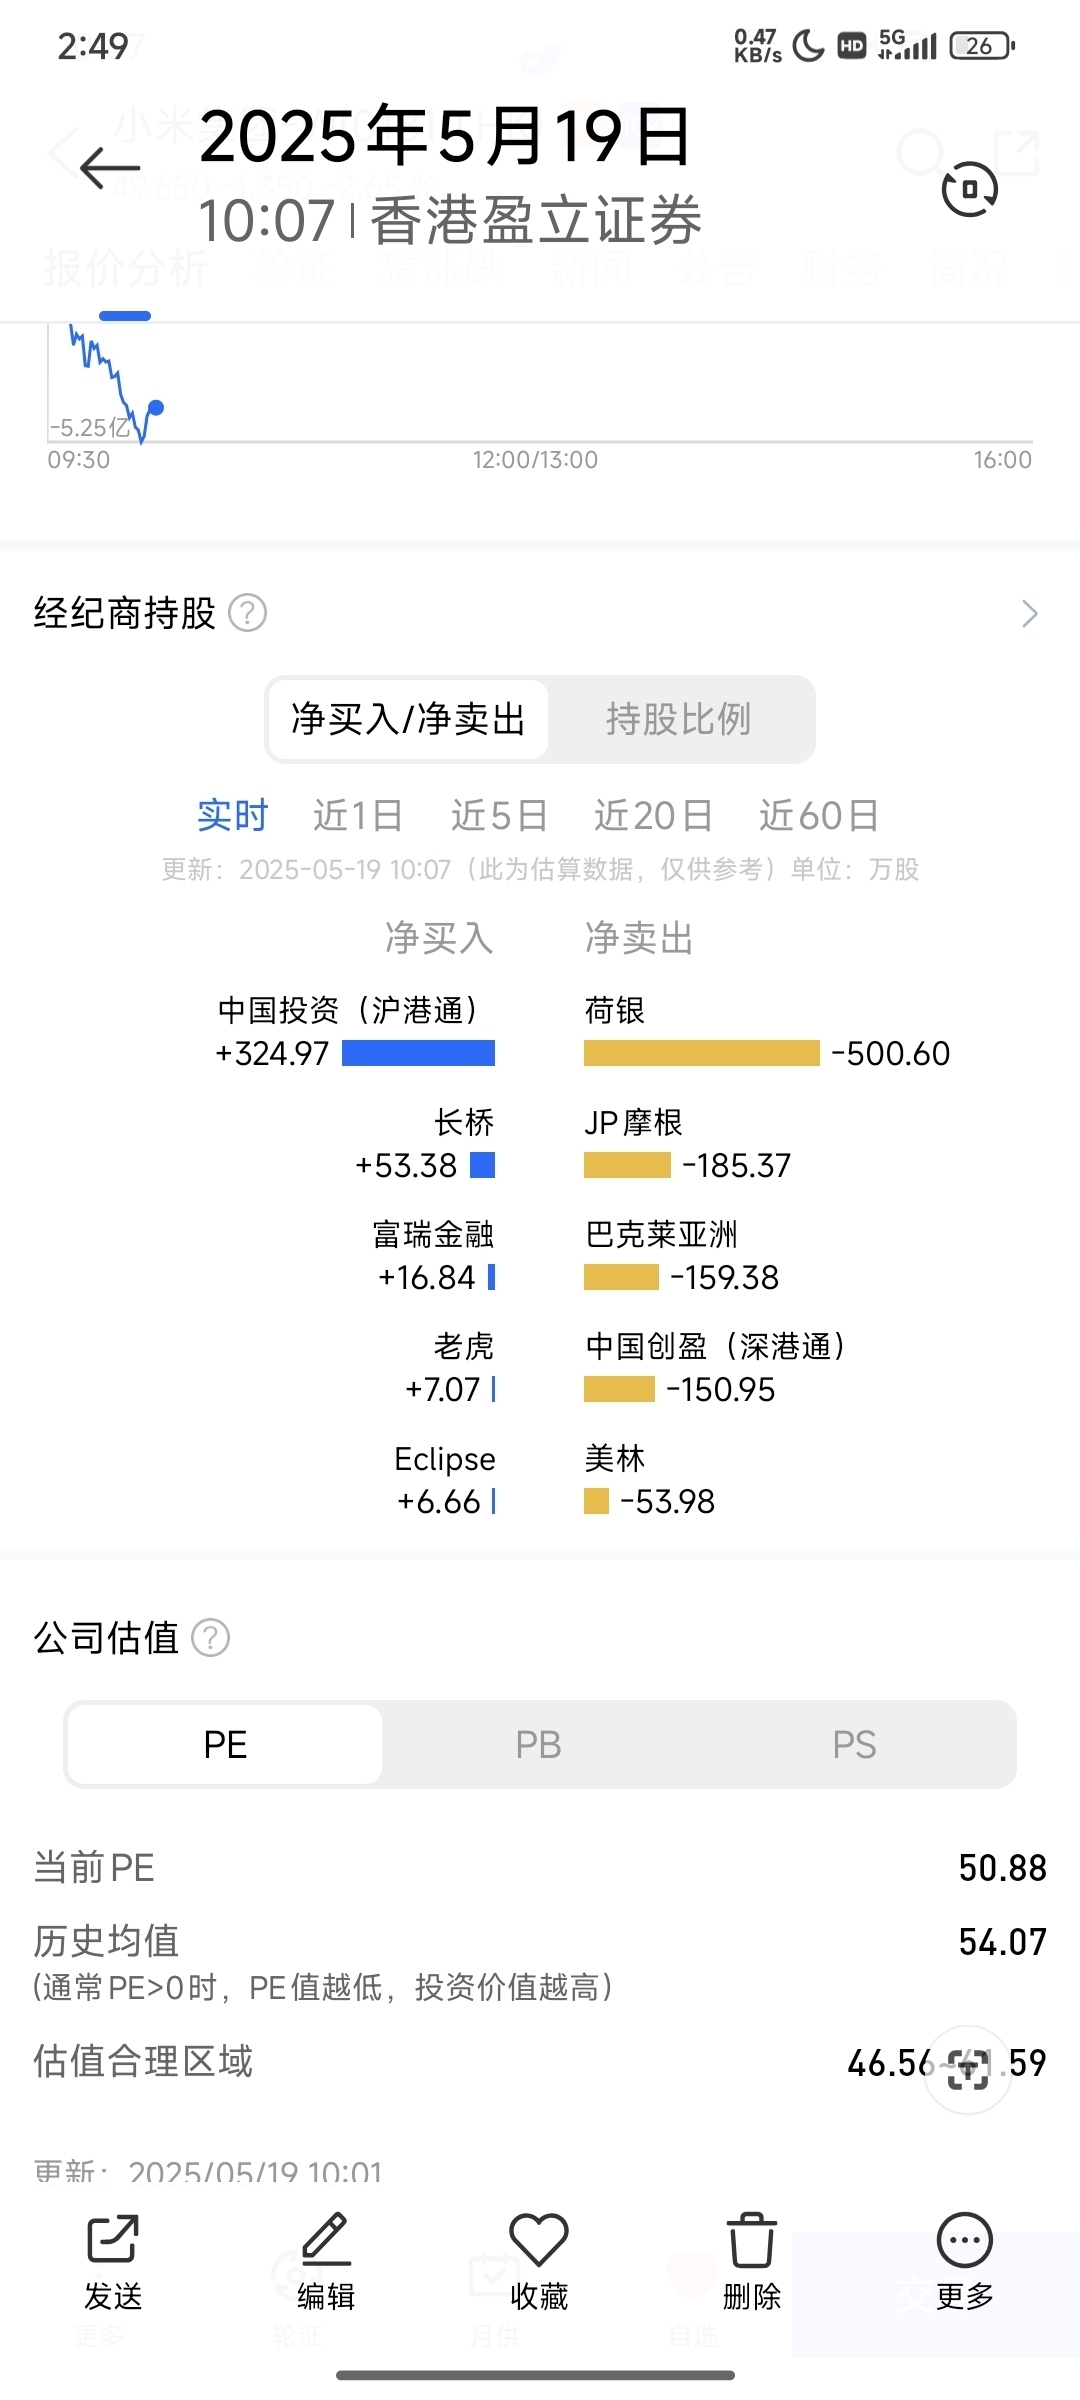Tap the 荷银 net-sell yellow bar

point(701,1053)
